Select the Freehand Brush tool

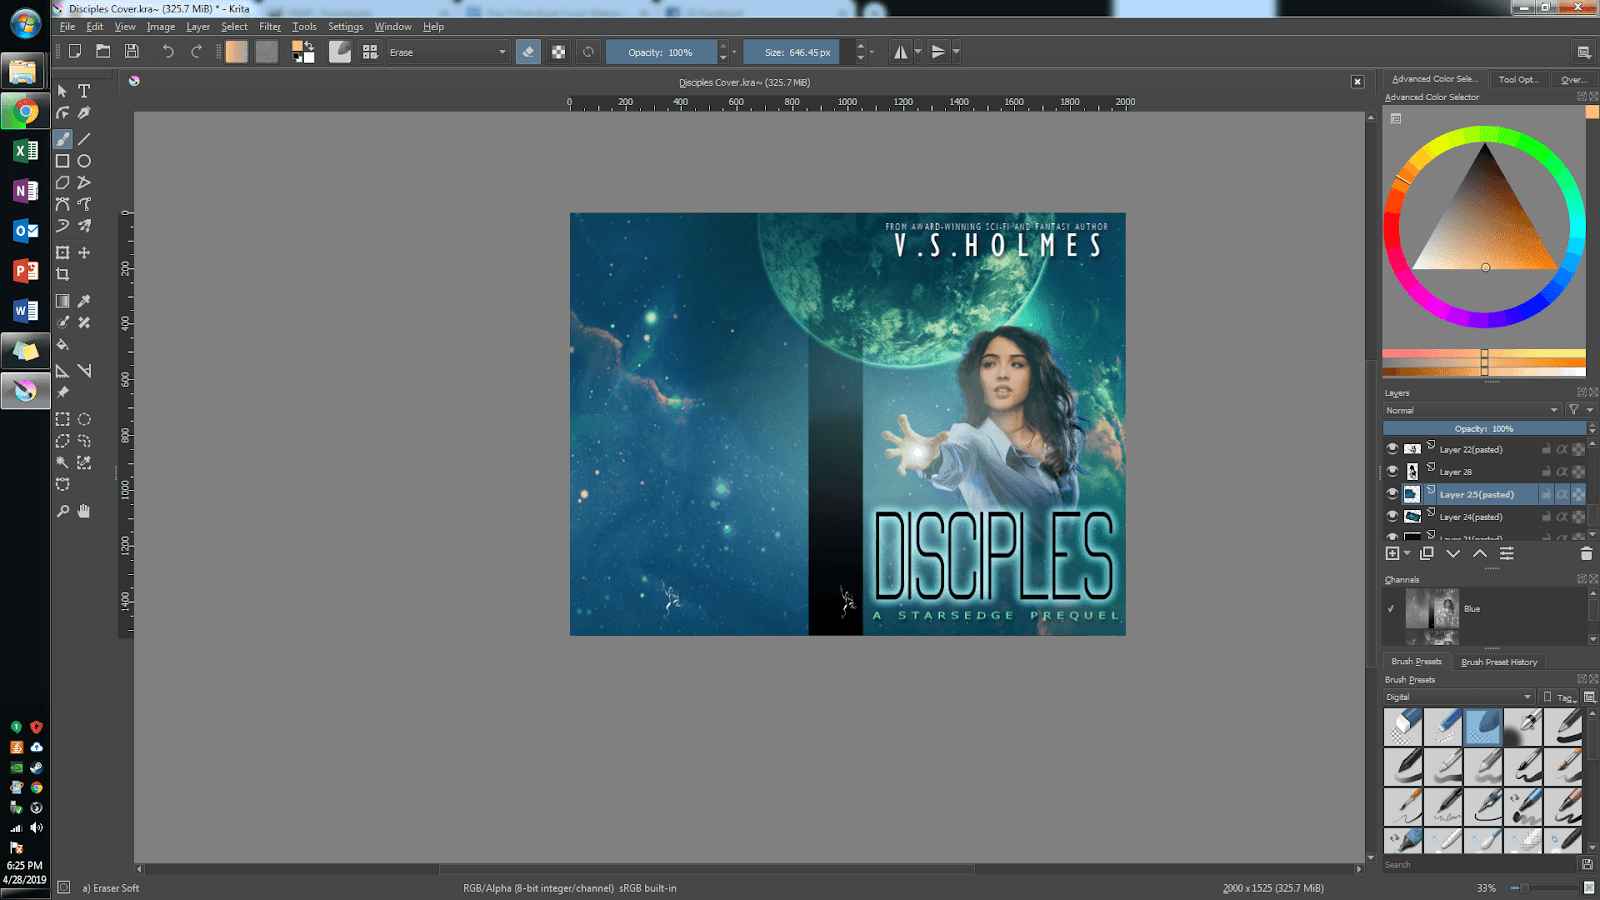pos(63,139)
